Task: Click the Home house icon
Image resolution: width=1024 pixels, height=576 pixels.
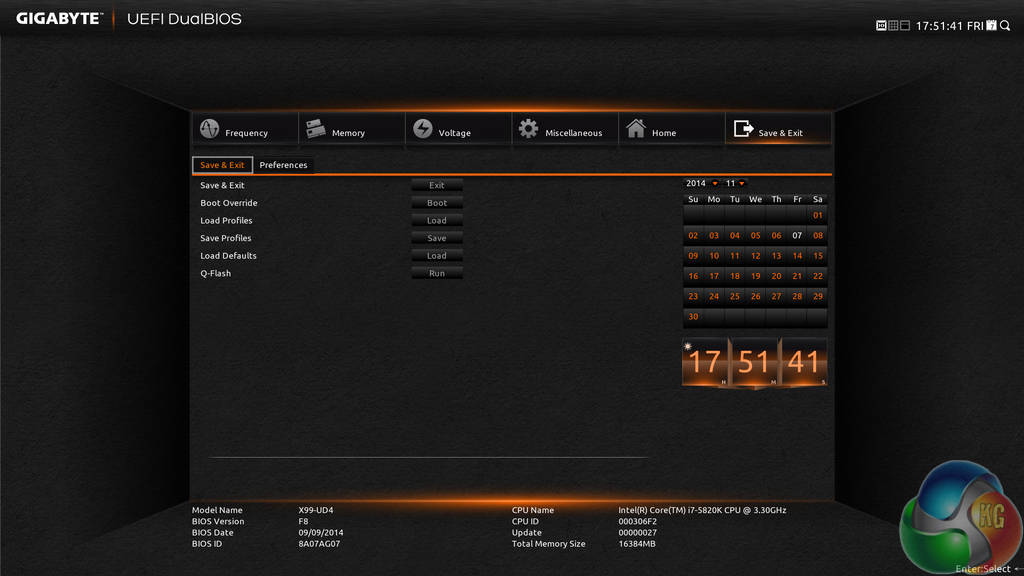Action: (635, 128)
